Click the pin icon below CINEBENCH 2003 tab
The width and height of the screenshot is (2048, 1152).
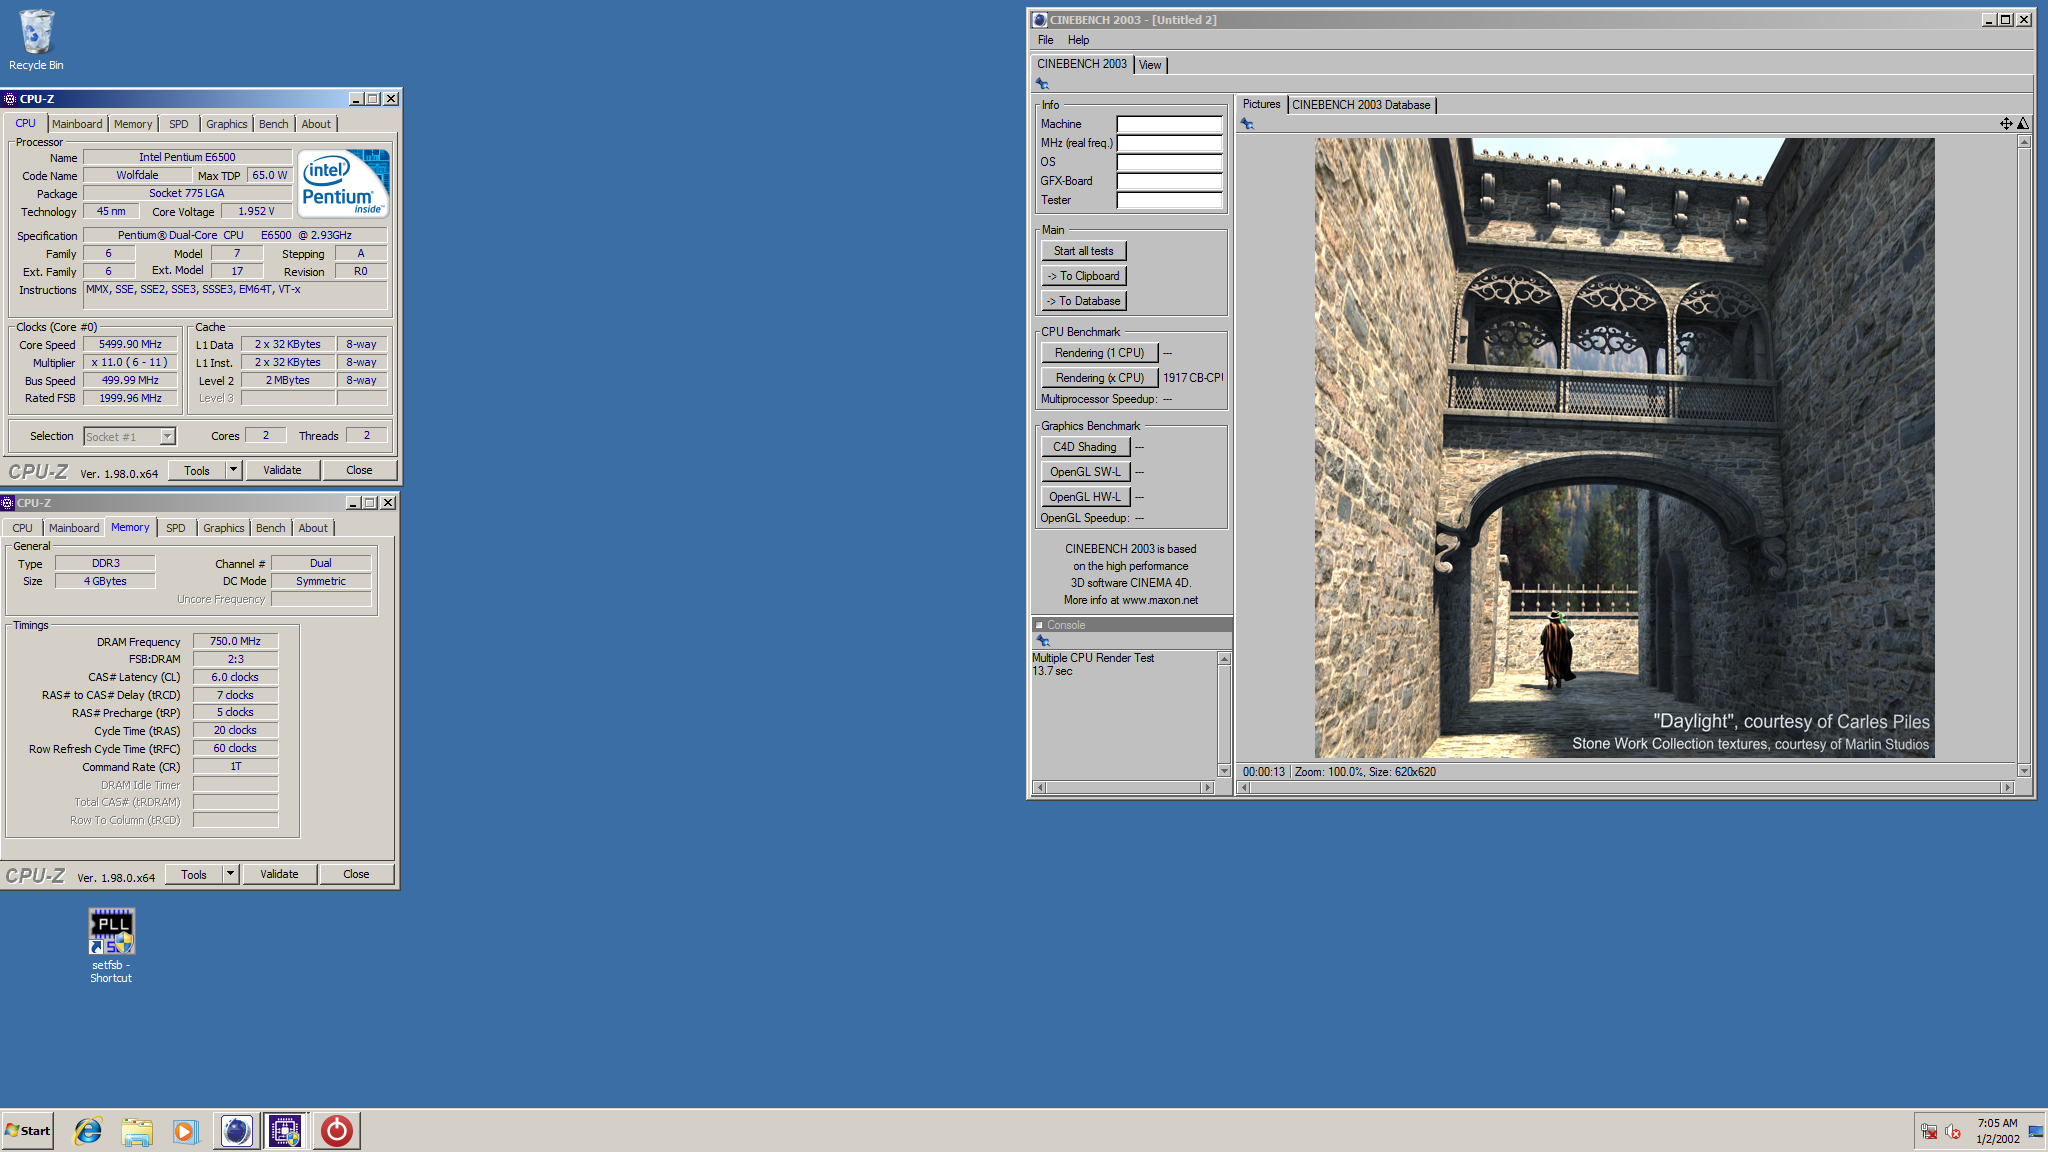coord(1042,84)
